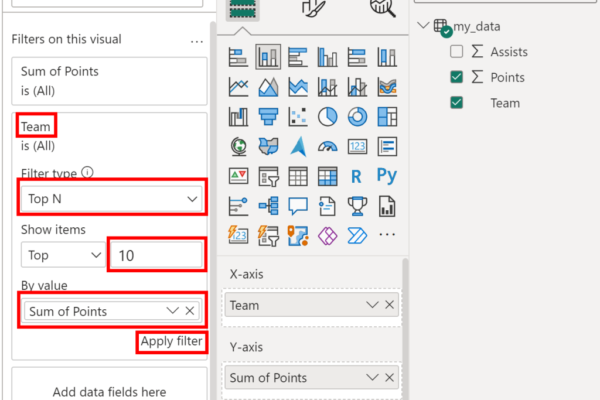600x400 pixels.
Task: Choose the Decomposition tree visual
Action: (268, 206)
